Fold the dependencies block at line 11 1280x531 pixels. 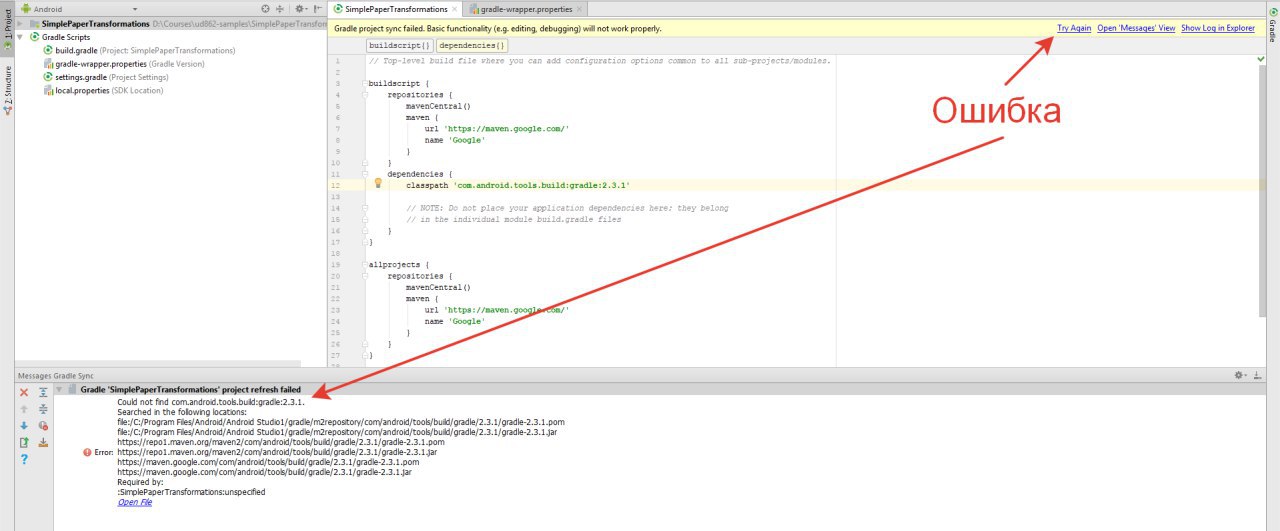click(x=365, y=173)
